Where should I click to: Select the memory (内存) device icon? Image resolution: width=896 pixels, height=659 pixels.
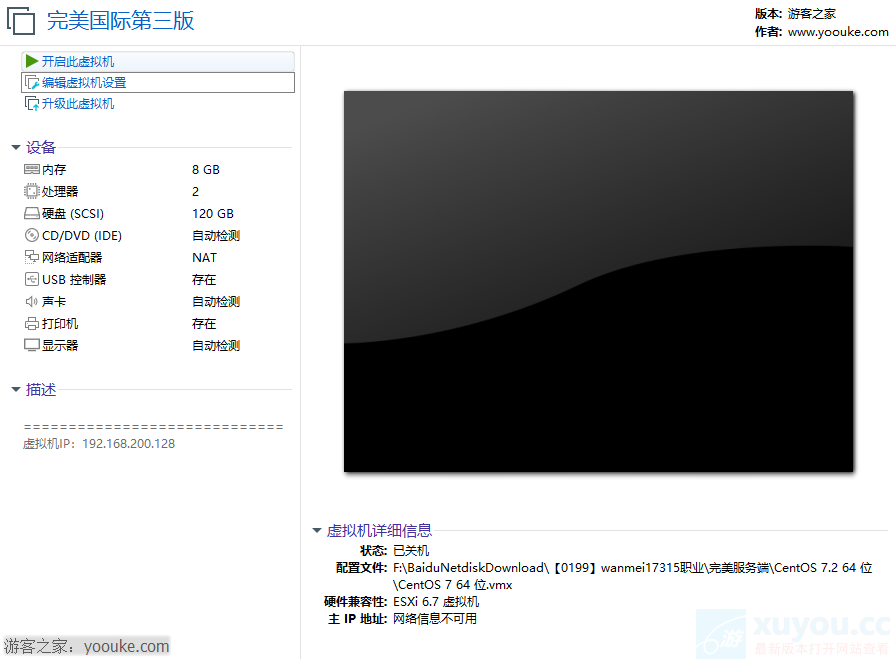coord(32,170)
